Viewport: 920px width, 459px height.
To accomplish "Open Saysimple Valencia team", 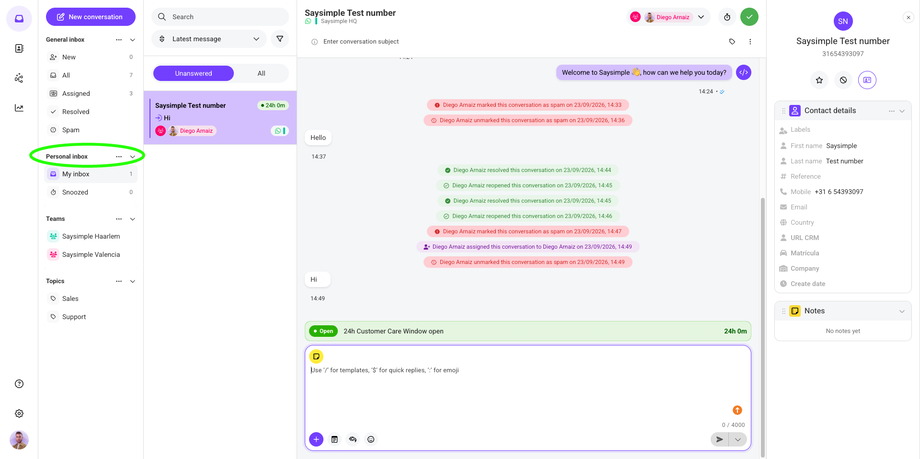I will coord(91,255).
